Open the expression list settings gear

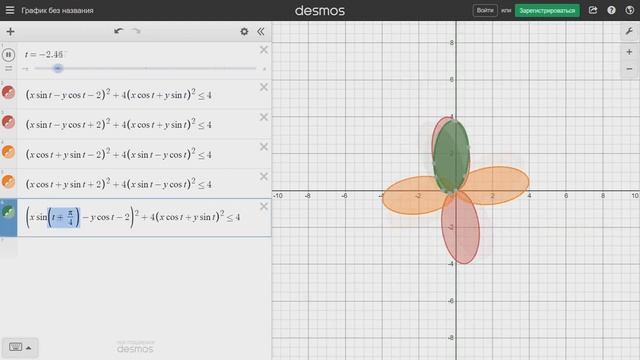click(x=244, y=31)
